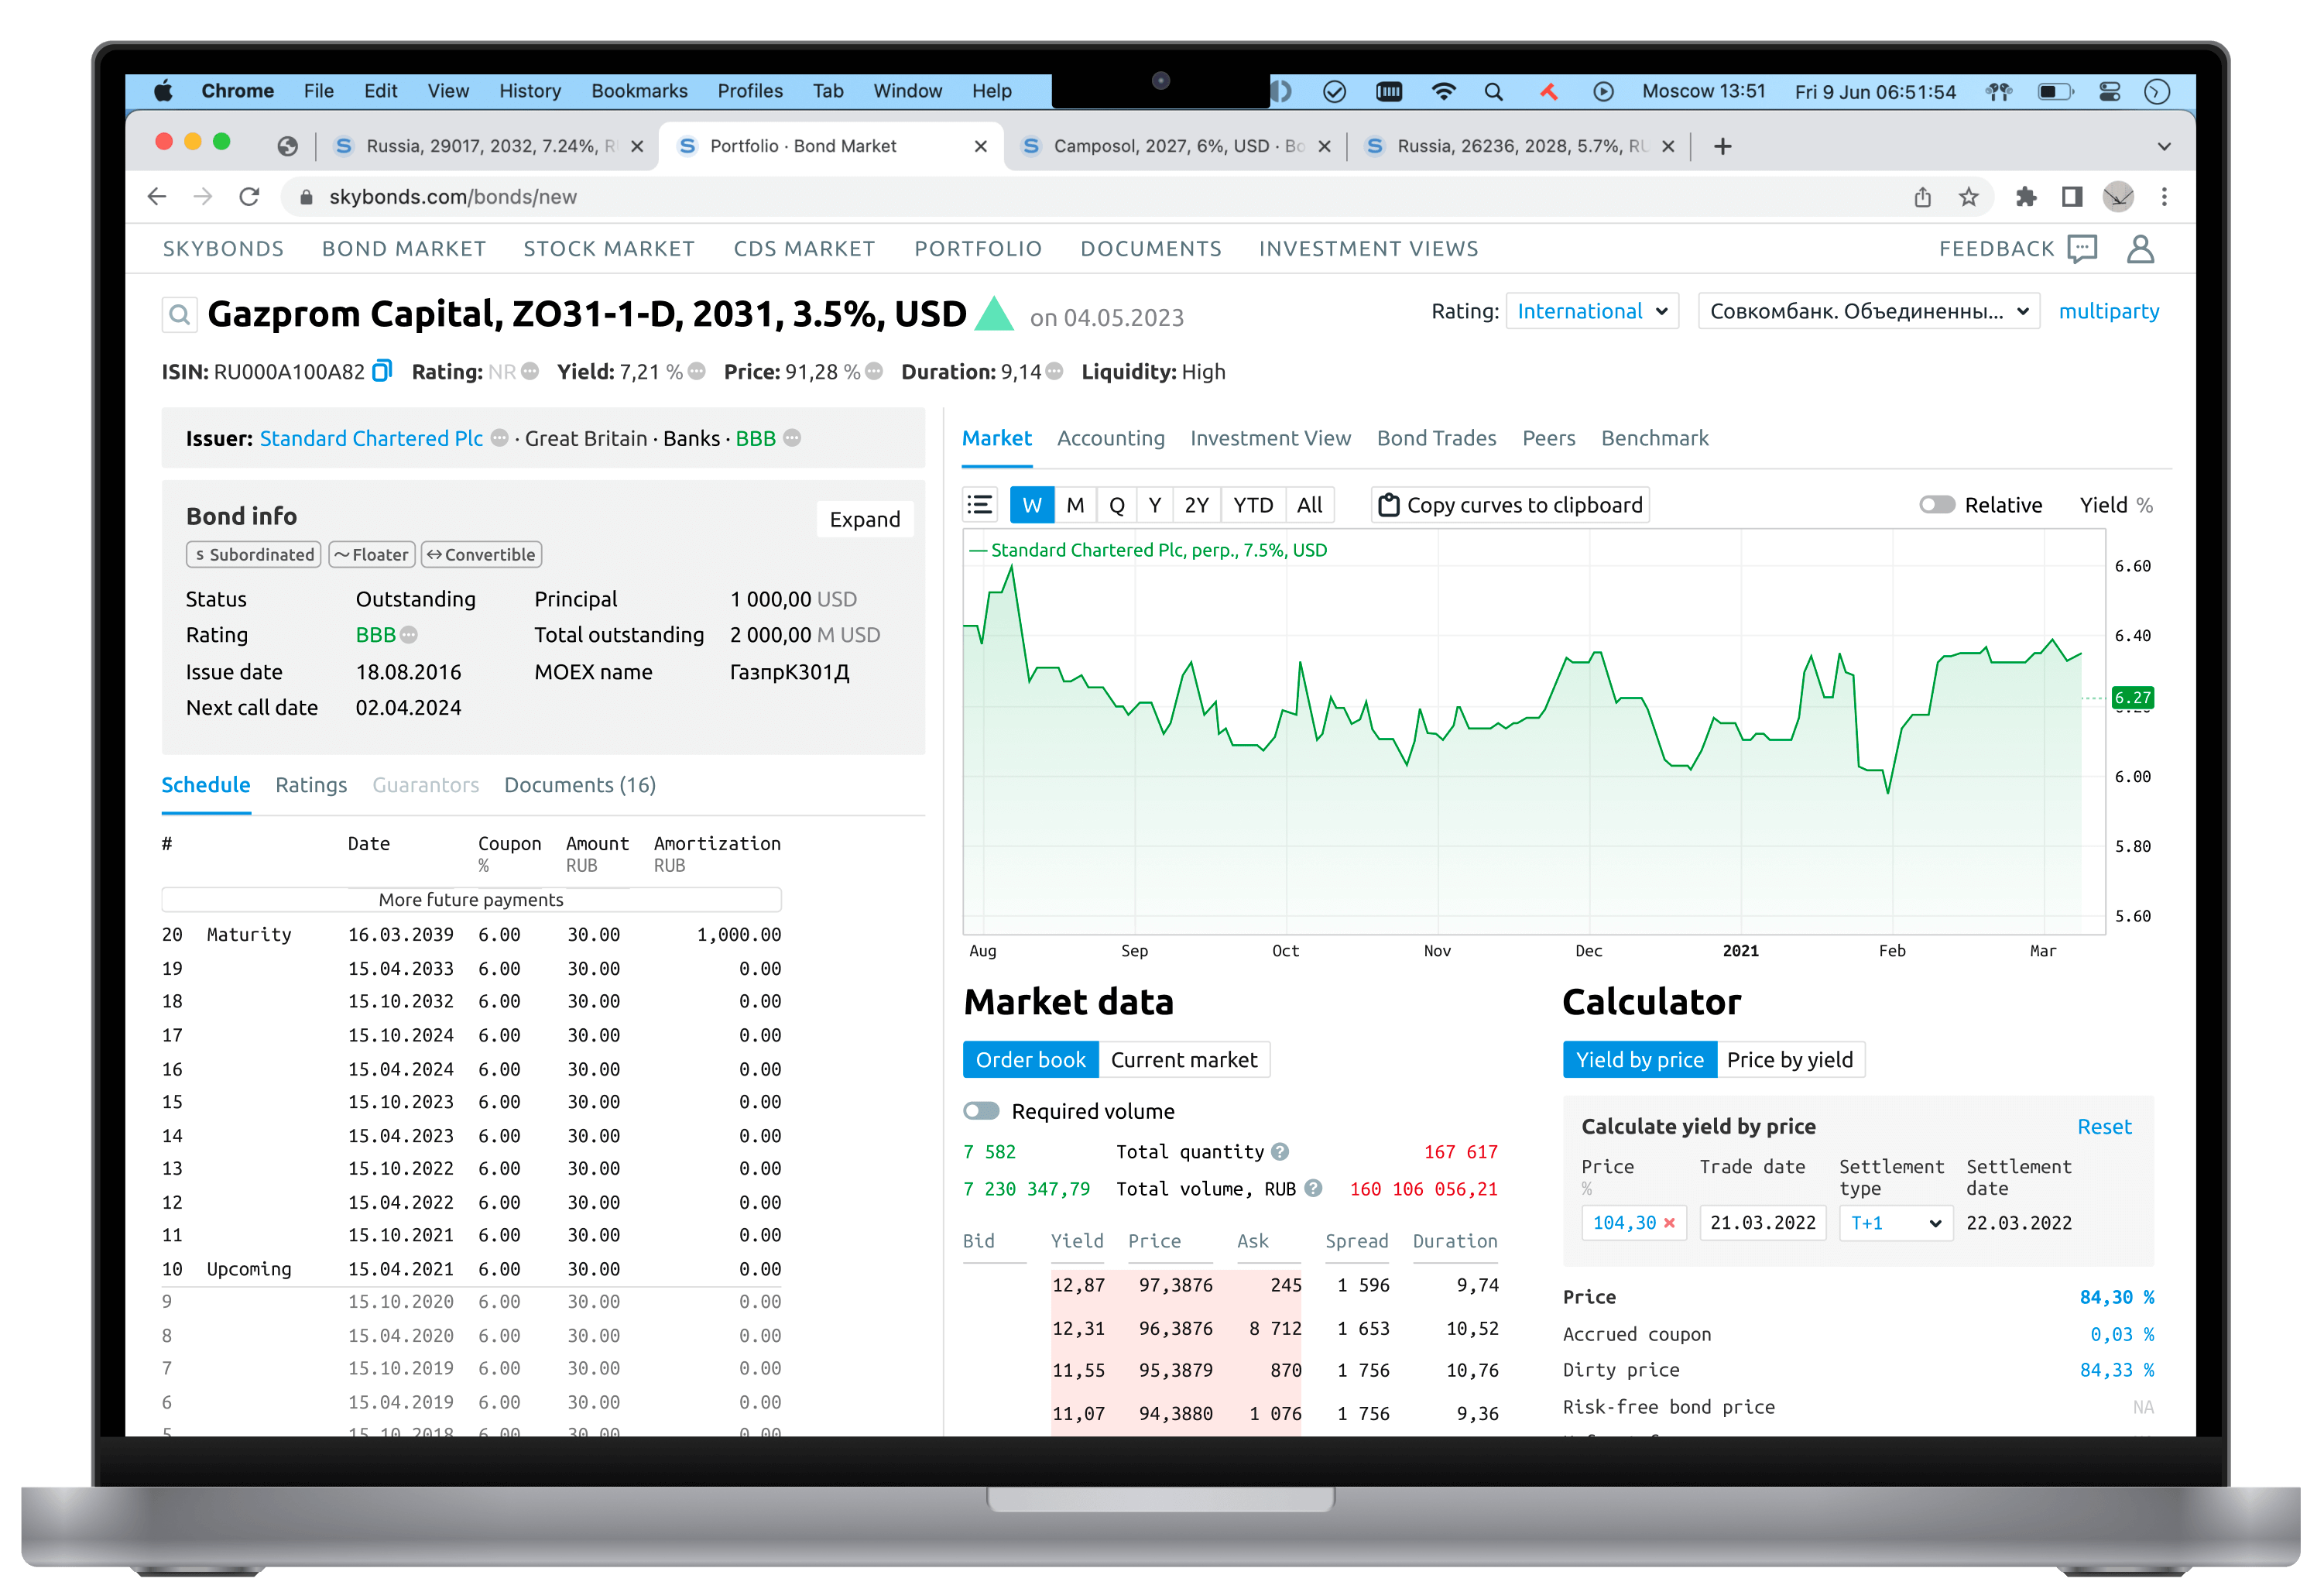Open Chrome three-dot menu

tap(2164, 197)
